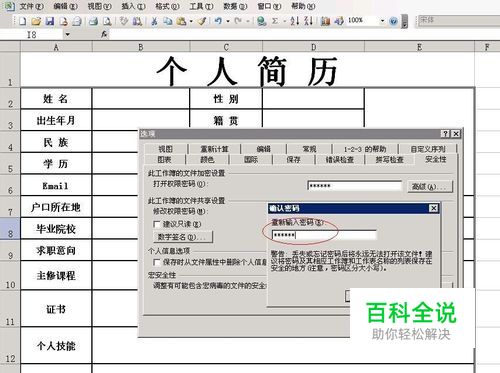500x373 pixels.
Task: Open the 插入 menu
Action: tap(133, 6)
